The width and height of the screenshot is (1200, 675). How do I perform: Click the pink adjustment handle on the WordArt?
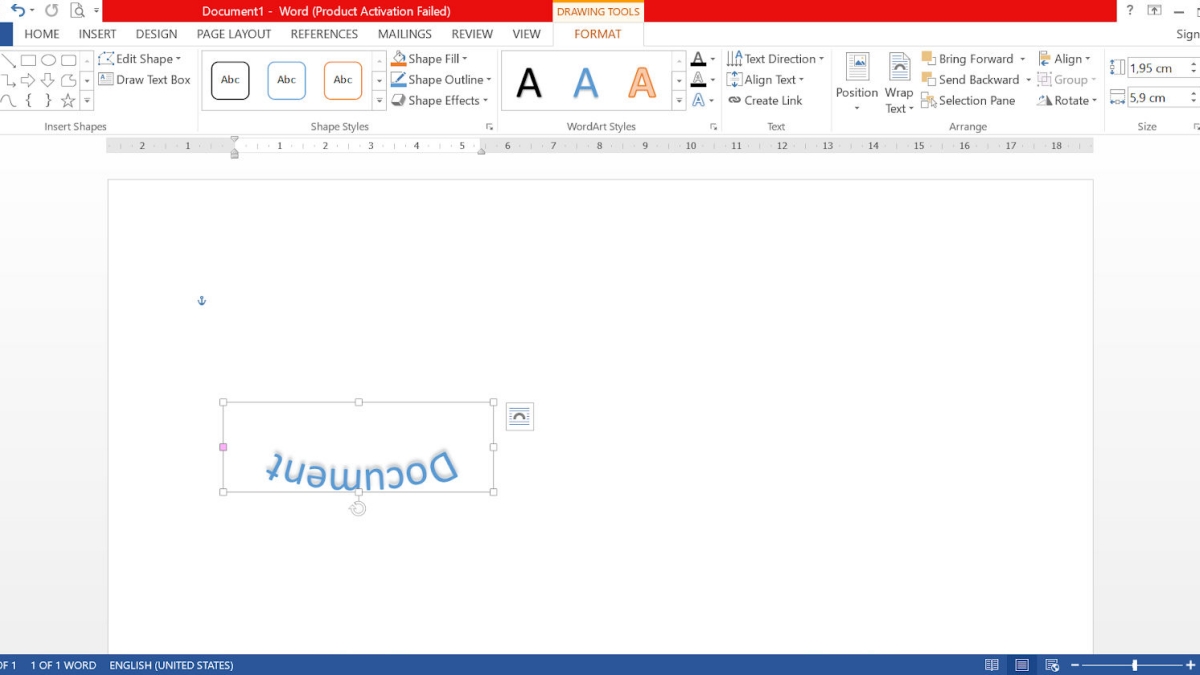pyautogui.click(x=223, y=447)
